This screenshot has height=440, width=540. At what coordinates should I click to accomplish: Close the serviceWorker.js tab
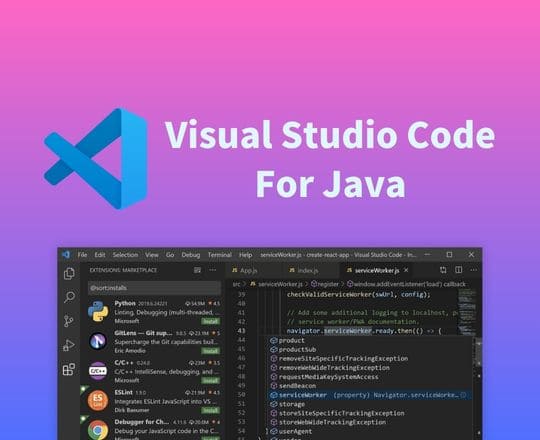click(x=406, y=270)
